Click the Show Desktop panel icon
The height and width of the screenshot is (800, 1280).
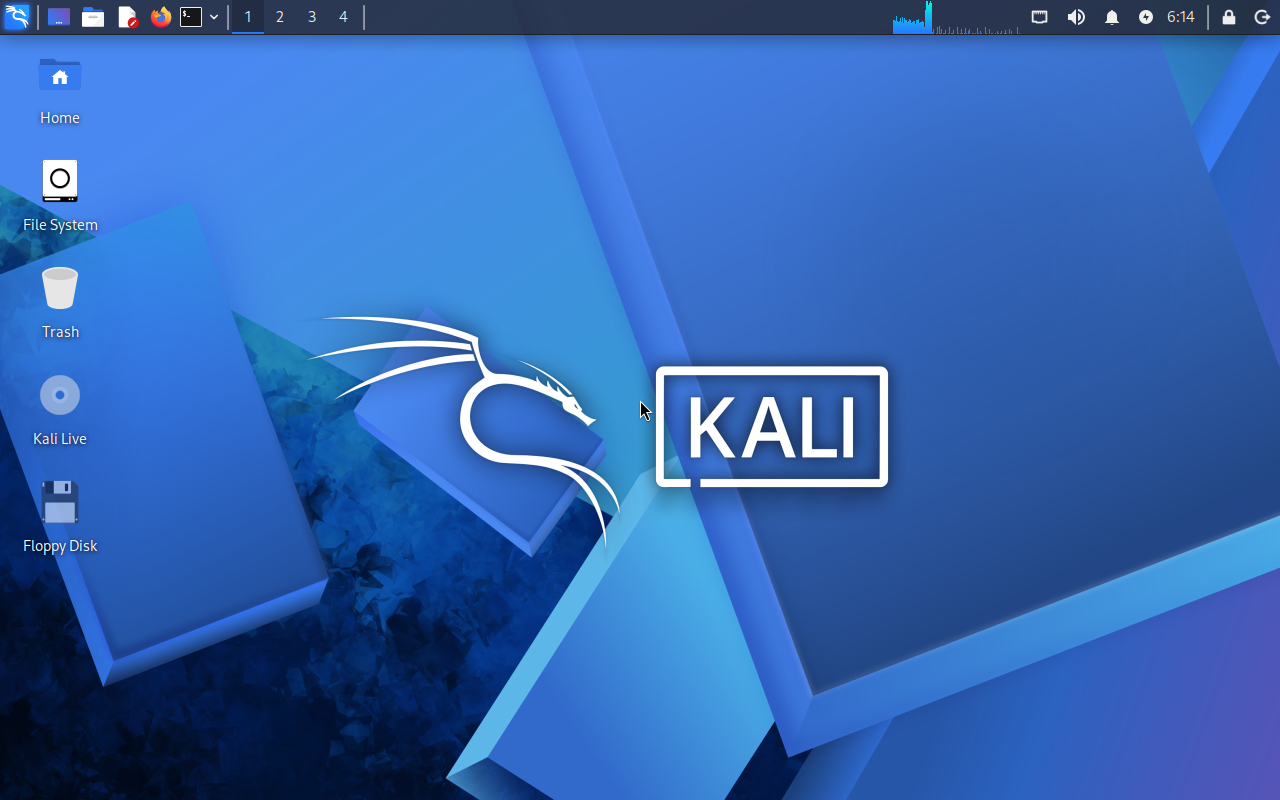59,17
